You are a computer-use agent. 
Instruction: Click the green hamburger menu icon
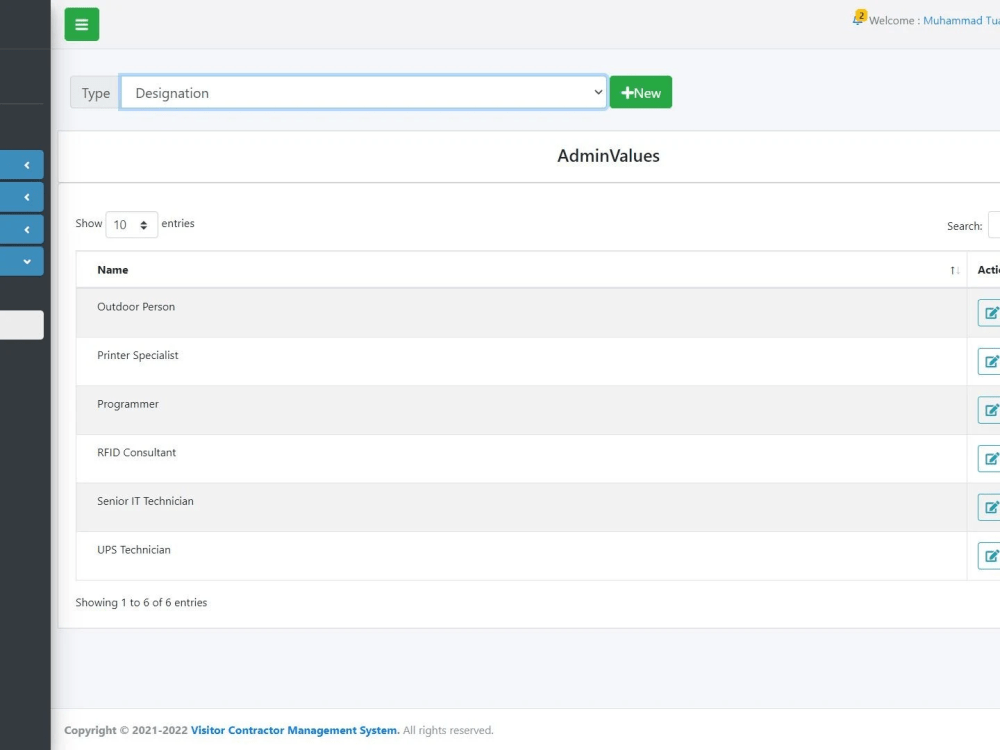point(81,23)
